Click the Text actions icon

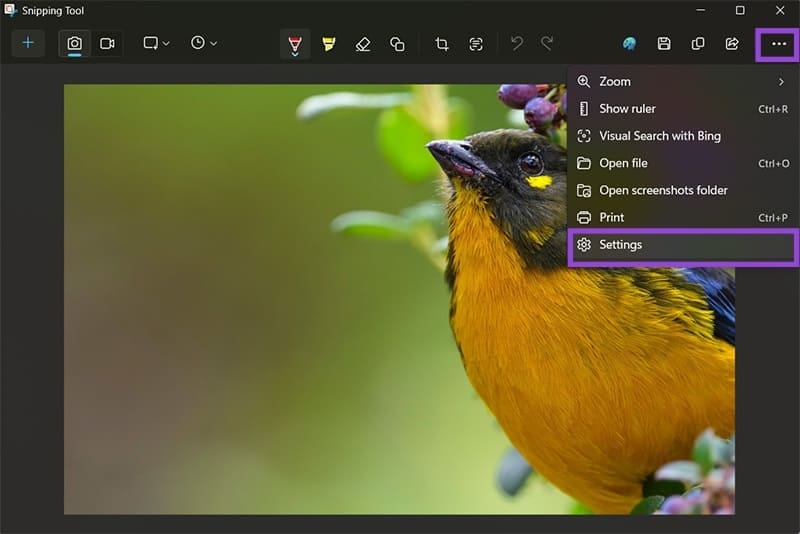[476, 44]
